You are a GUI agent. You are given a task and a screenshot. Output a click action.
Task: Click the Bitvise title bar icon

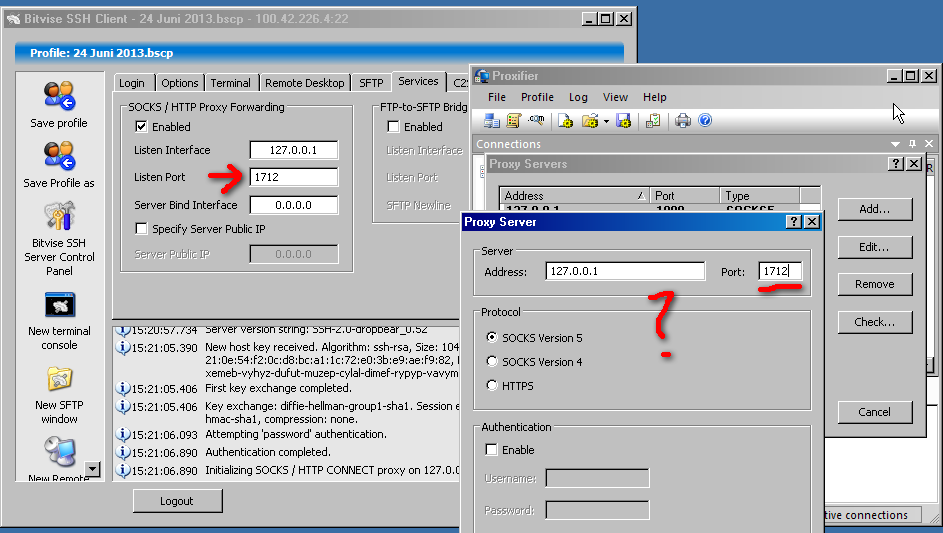[x=13, y=19]
